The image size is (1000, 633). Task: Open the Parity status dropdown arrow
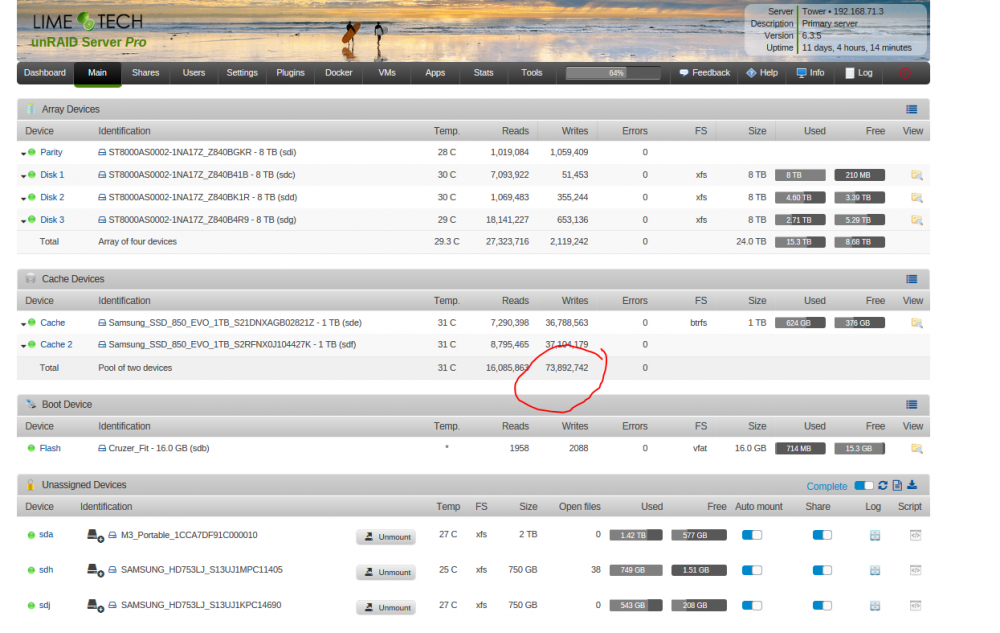[24, 154]
